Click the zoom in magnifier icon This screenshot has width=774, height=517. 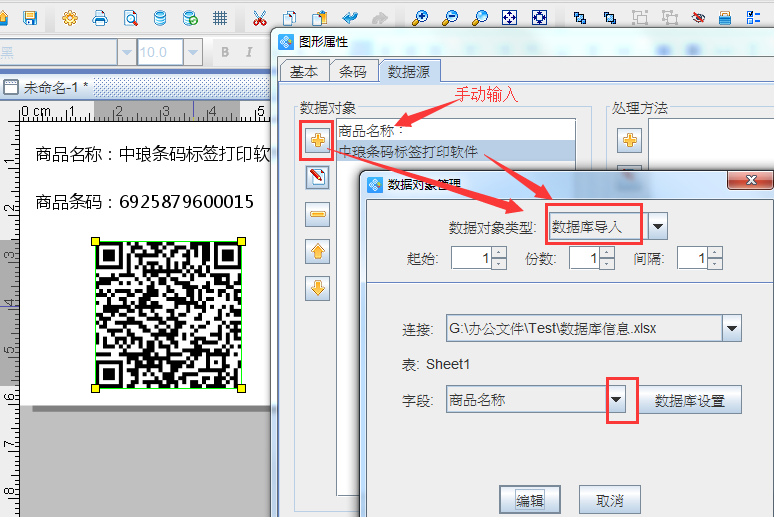pyautogui.click(x=420, y=18)
